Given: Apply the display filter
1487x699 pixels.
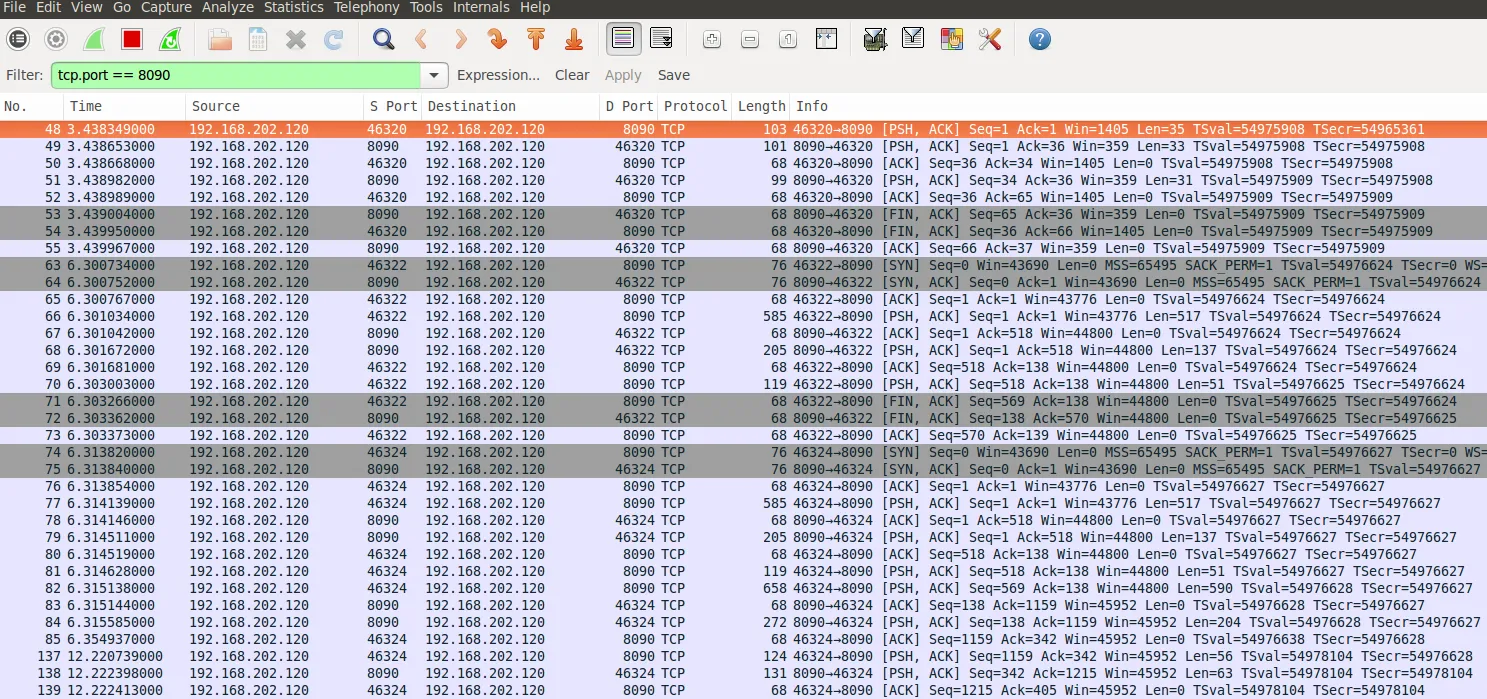Looking at the screenshot, I should [x=623, y=75].
